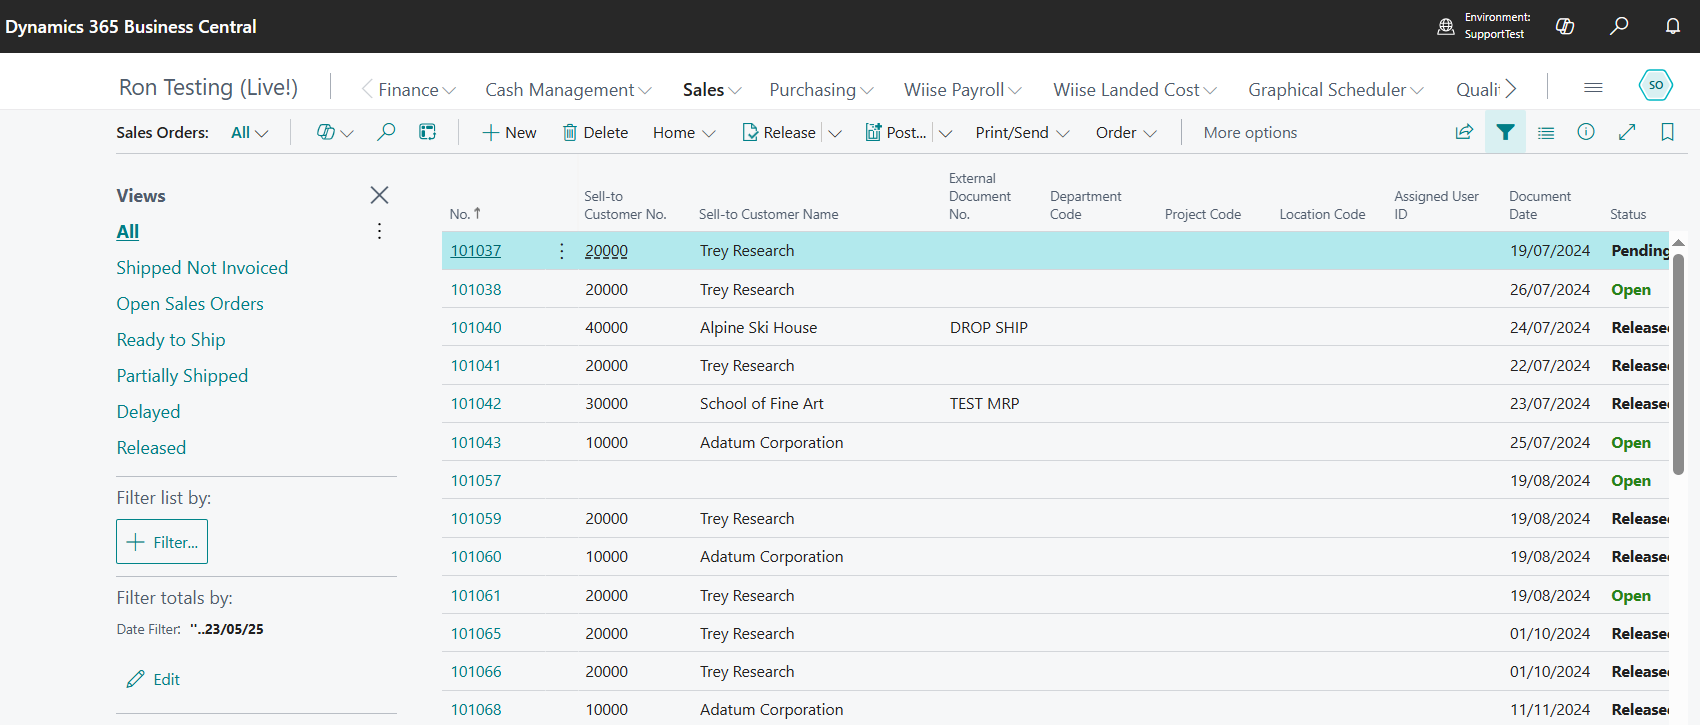Toggle the filter pane funnel icon
Screen dimensions: 1700x725
1505,132
